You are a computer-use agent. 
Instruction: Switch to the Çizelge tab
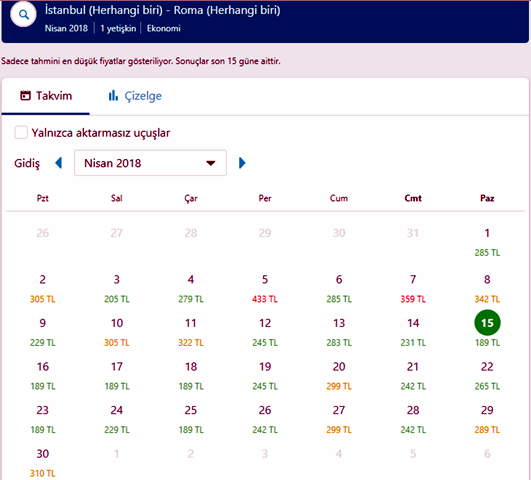click(x=135, y=96)
